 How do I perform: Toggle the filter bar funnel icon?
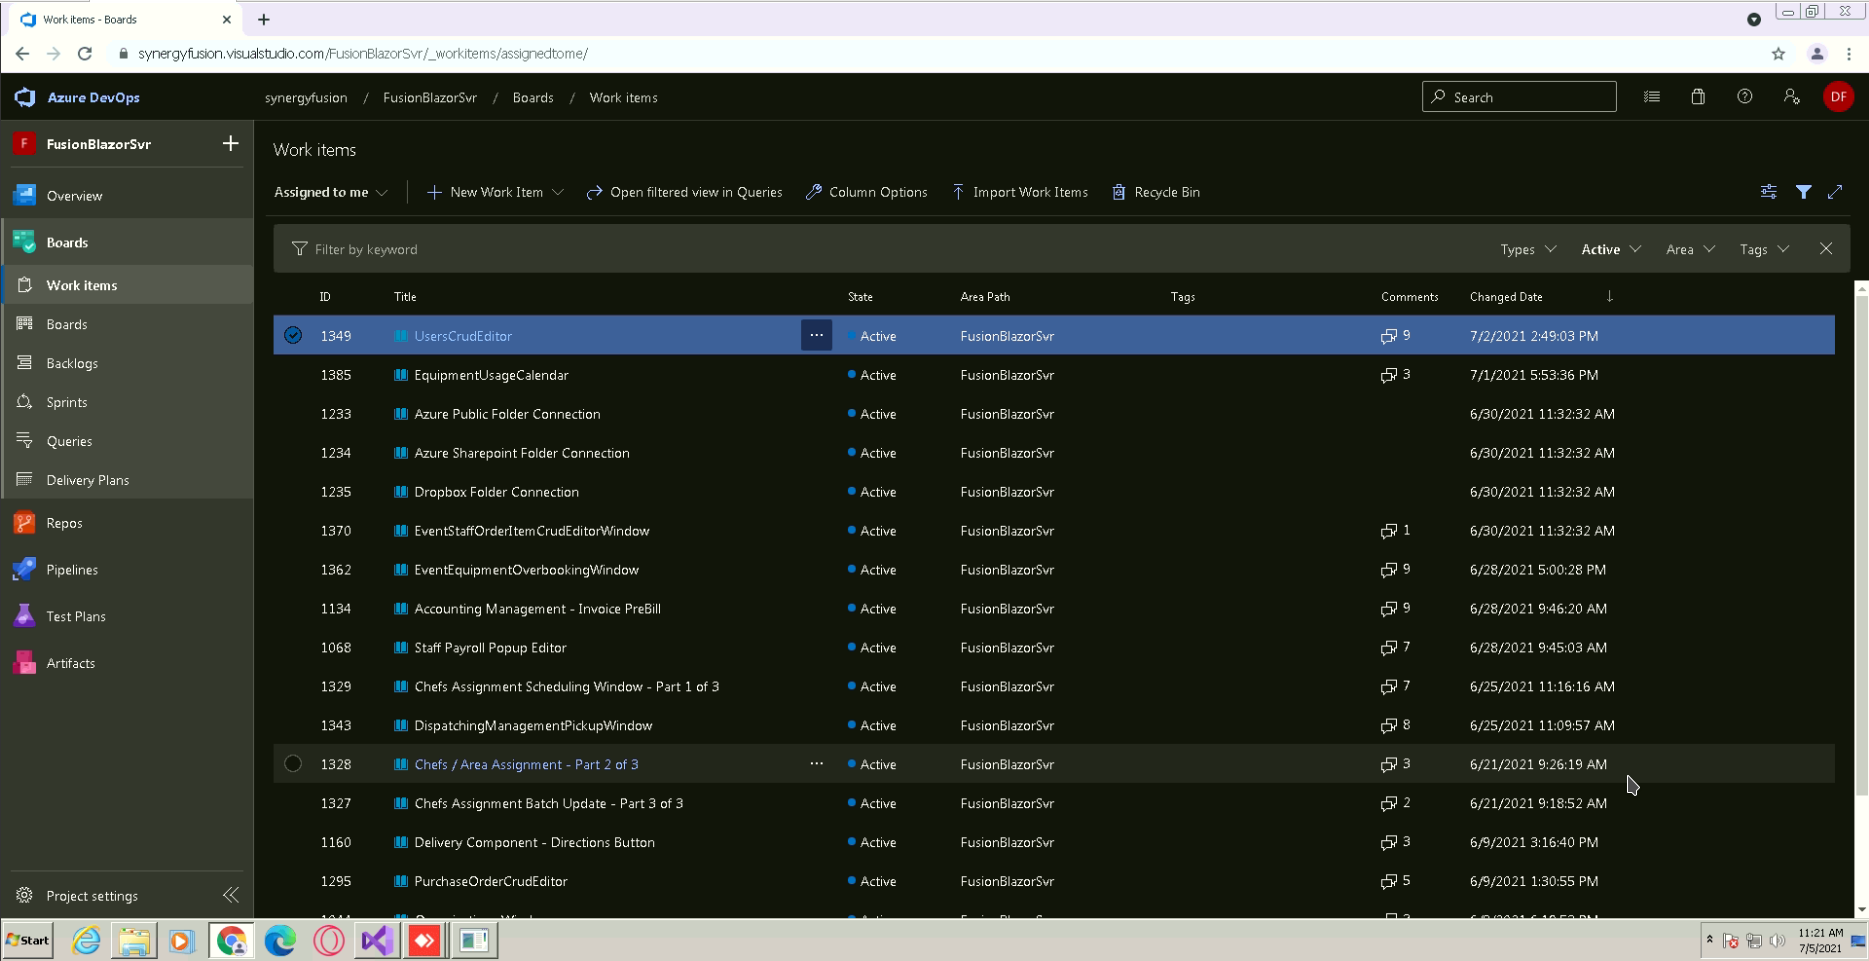(1803, 192)
